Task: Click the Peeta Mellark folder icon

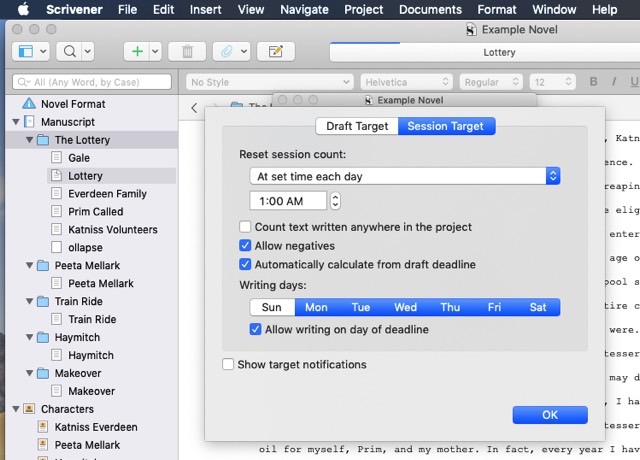Action: 43,266
